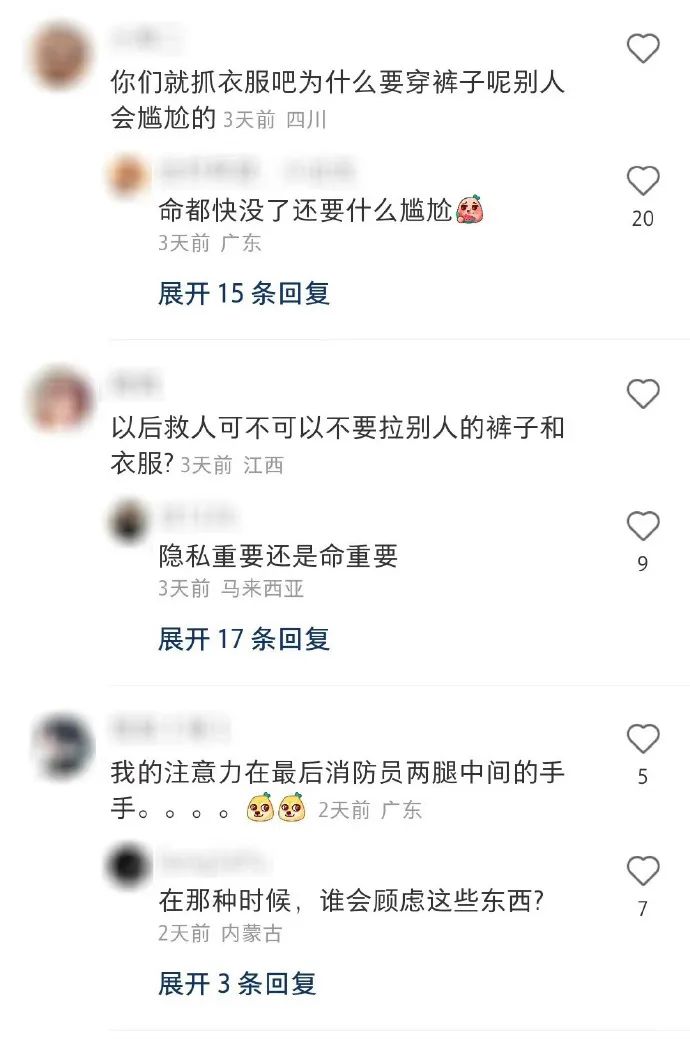Like the Jiangxi comment about pulling pants
The height and width of the screenshot is (1039, 690).
pos(643,394)
